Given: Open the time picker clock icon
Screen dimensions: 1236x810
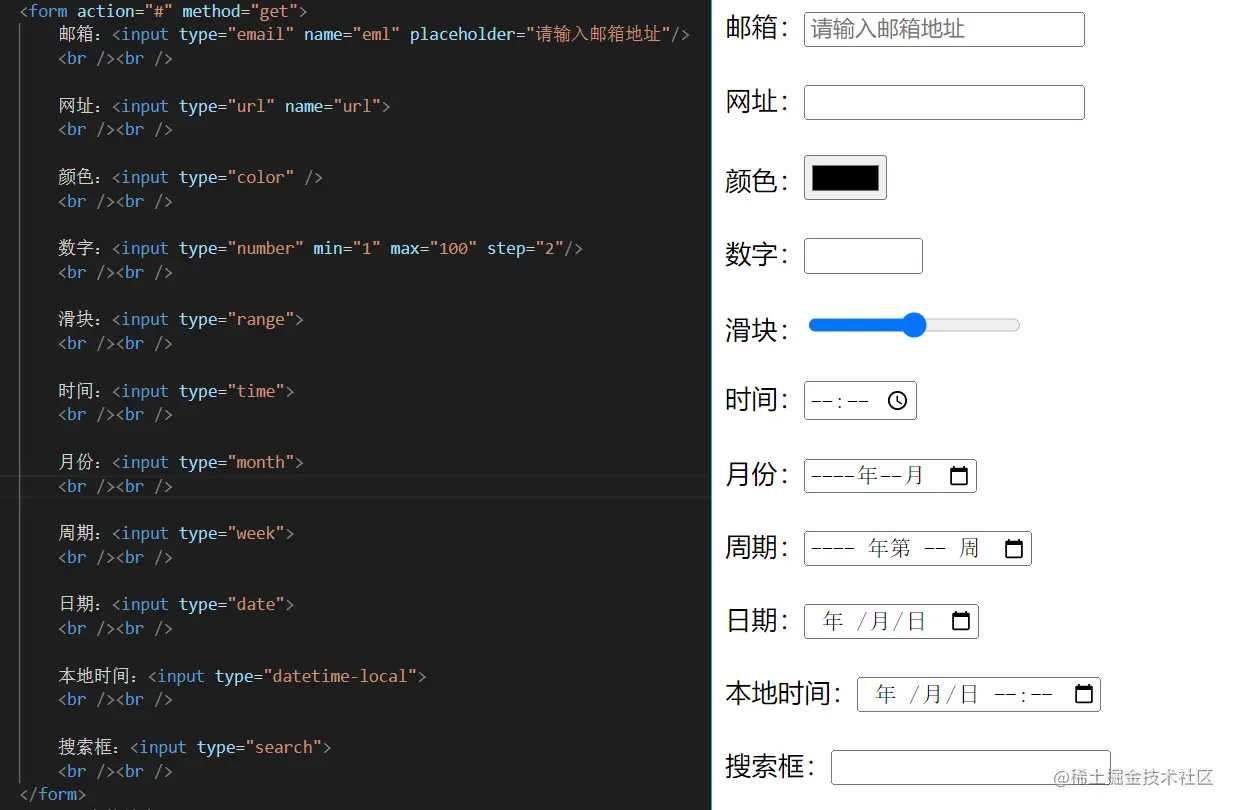Looking at the screenshot, I should [x=897, y=401].
